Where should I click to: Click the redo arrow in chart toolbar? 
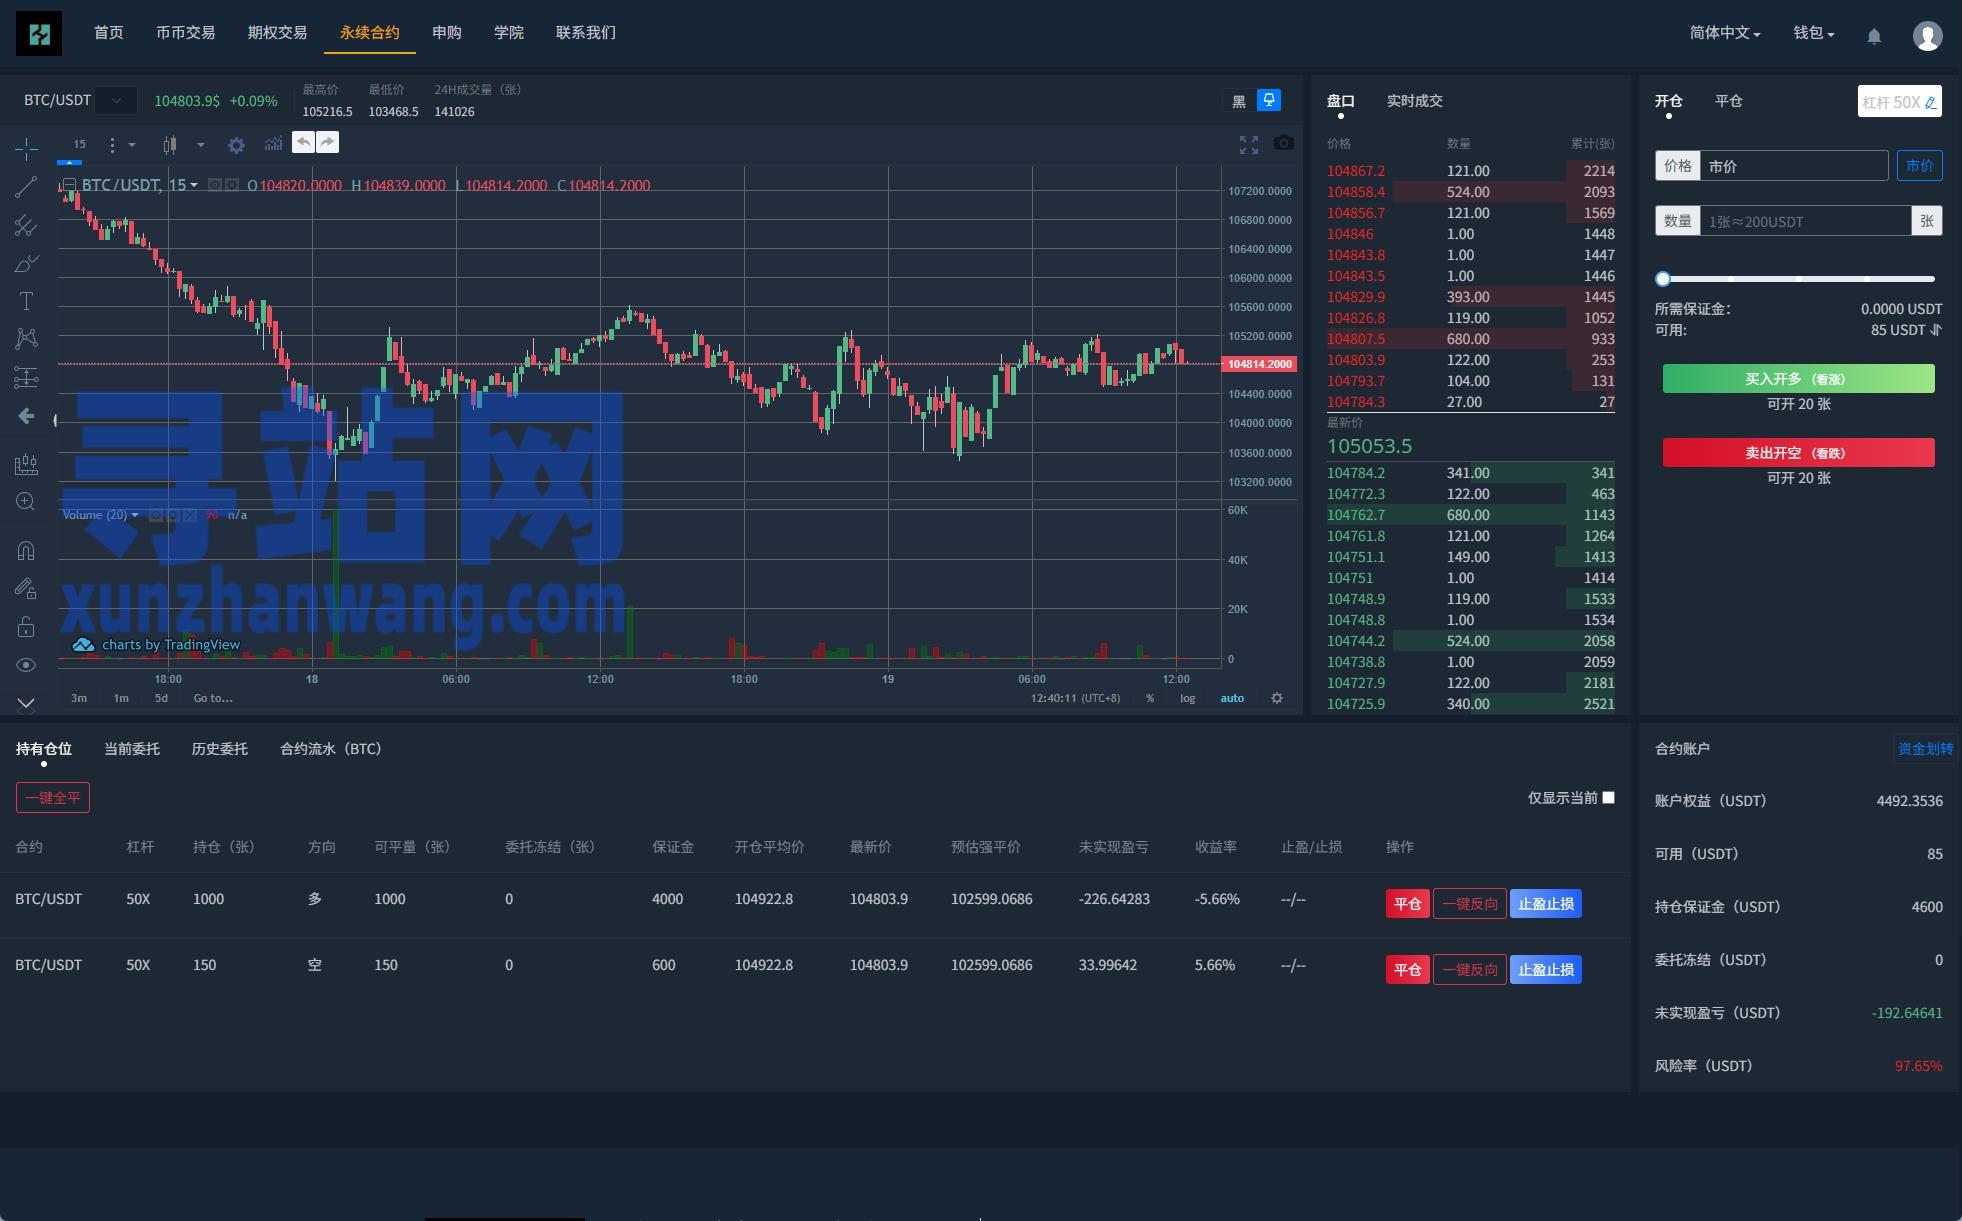[x=328, y=142]
